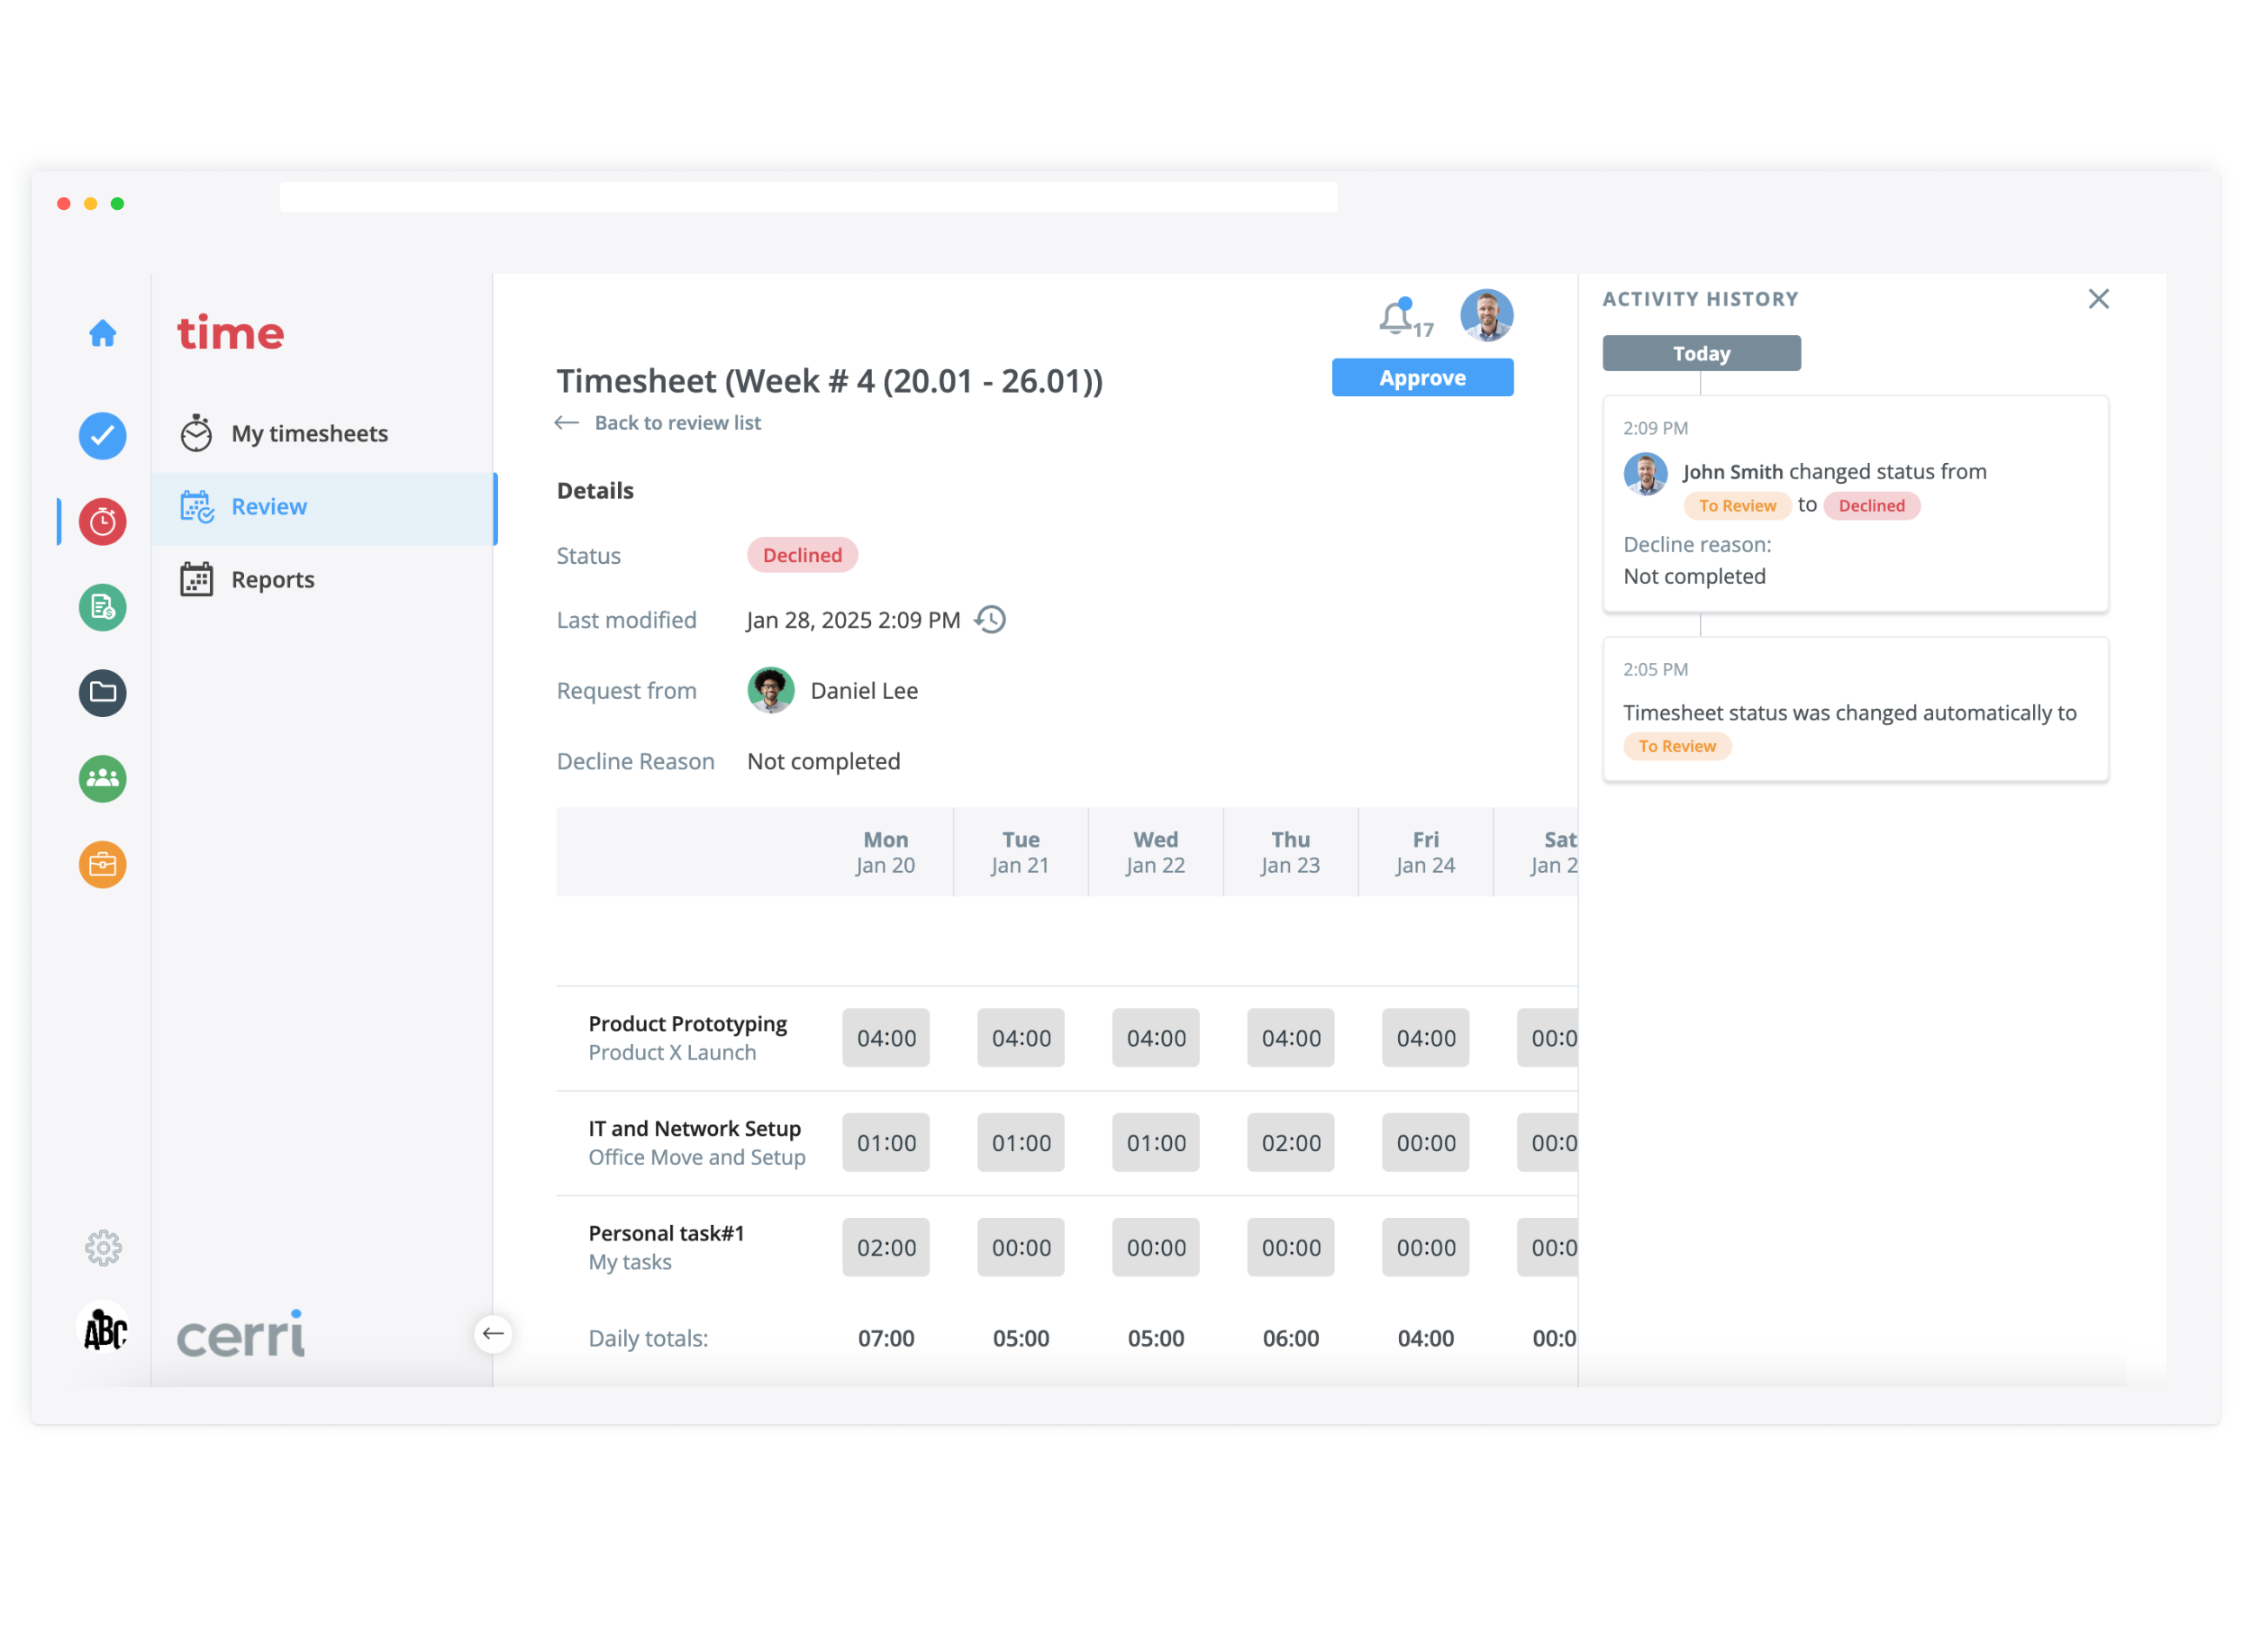Open the green team people icon
The width and height of the screenshot is (2252, 1652).
pos(103,779)
